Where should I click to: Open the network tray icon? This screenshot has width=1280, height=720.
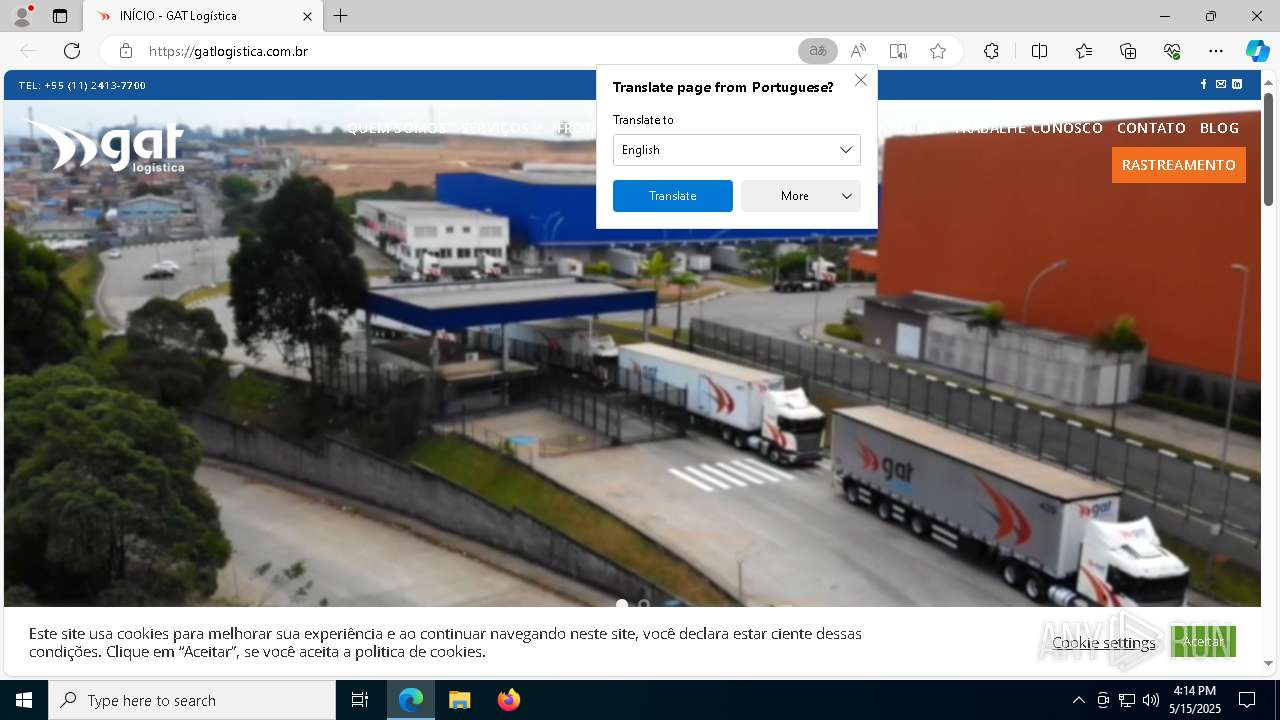point(1127,700)
